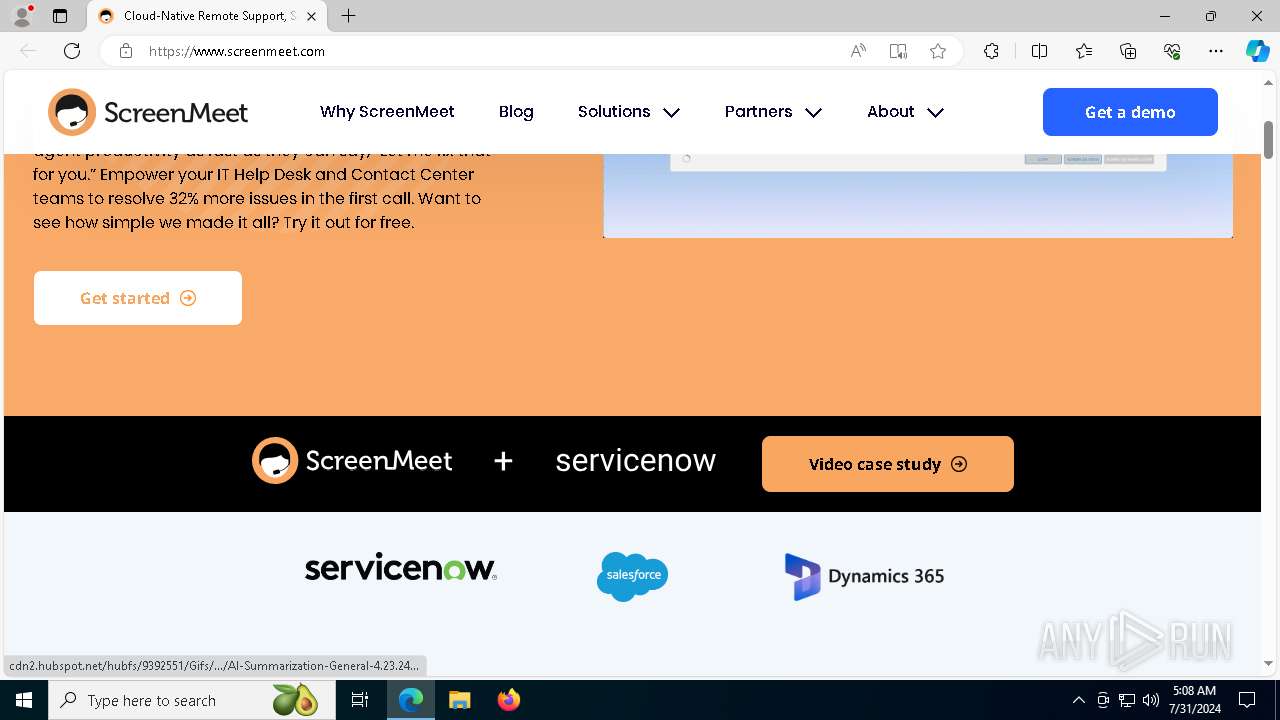This screenshot has height=720, width=1280.
Task: Open Microsoft Edge on taskbar
Action: [x=411, y=700]
